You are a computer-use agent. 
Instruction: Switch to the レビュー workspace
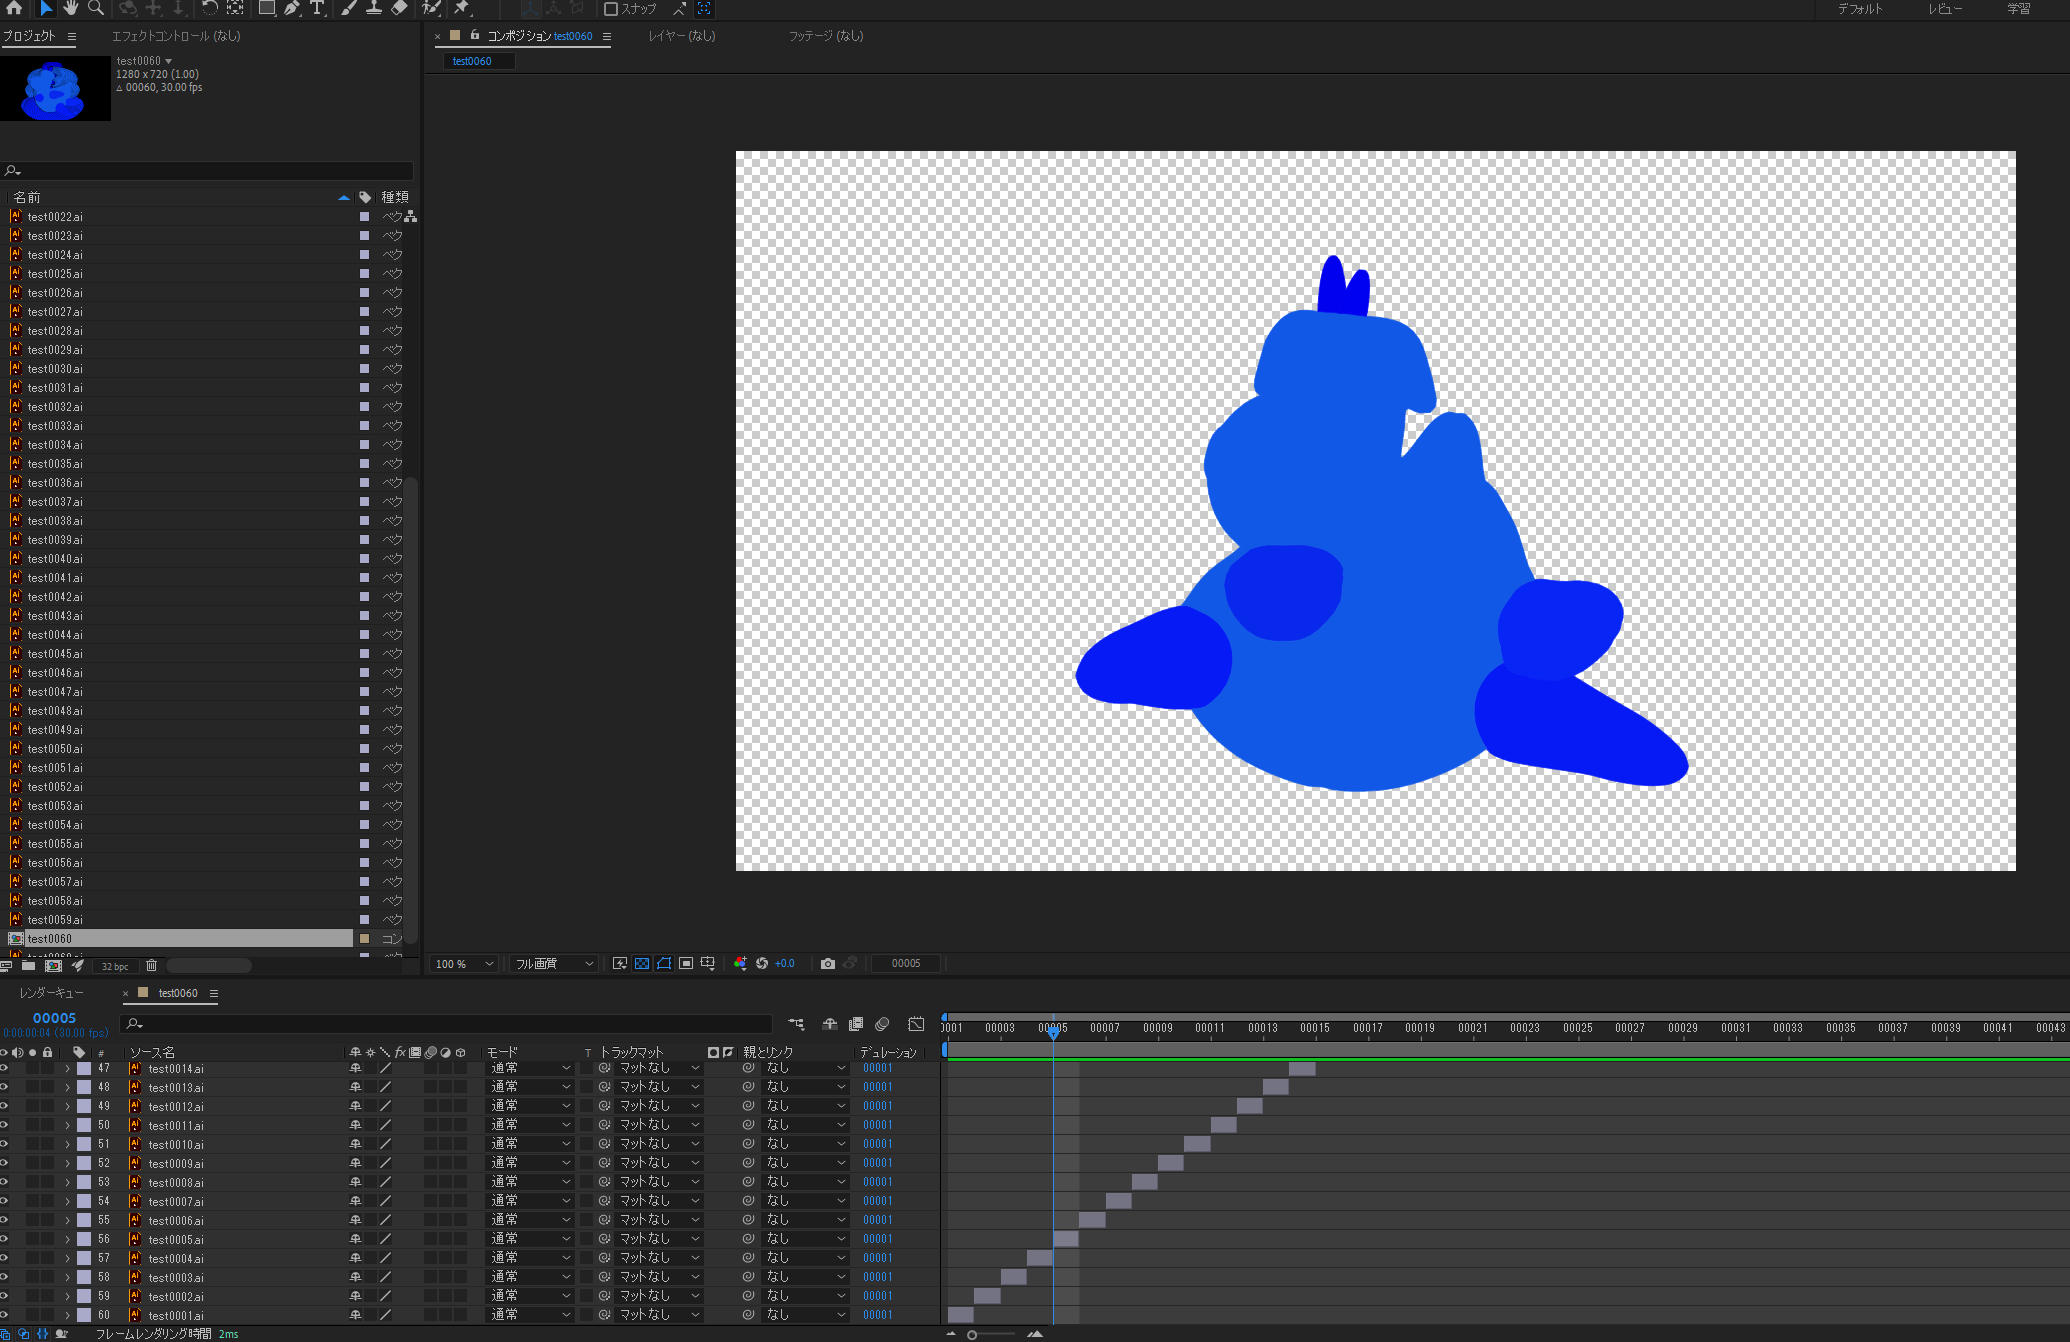pyautogui.click(x=1944, y=9)
